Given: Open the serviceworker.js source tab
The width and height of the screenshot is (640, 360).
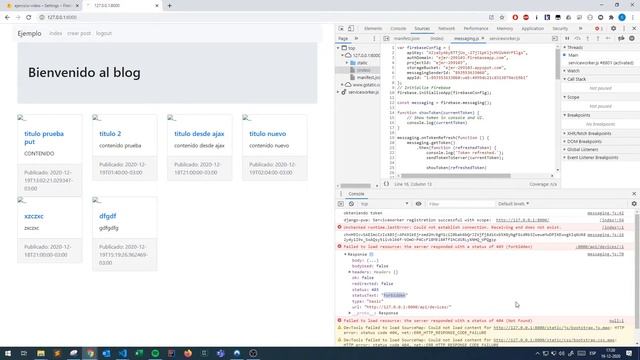Looking at the screenshot, I should tap(504, 38).
